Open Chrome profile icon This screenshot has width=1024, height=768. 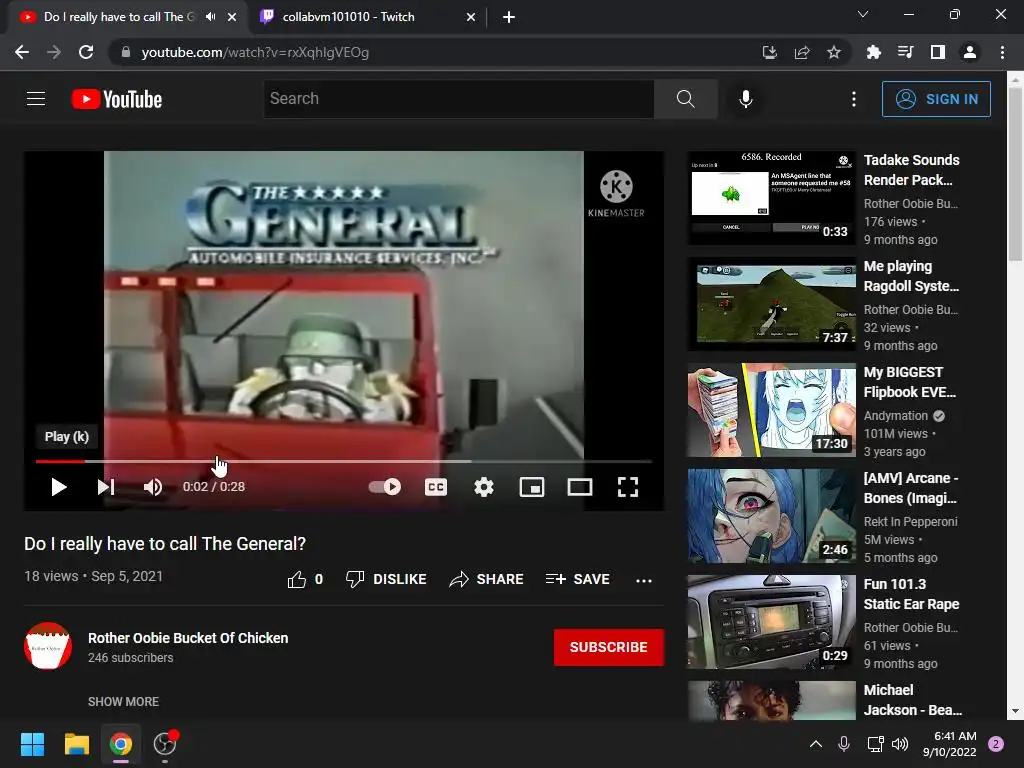click(970, 52)
